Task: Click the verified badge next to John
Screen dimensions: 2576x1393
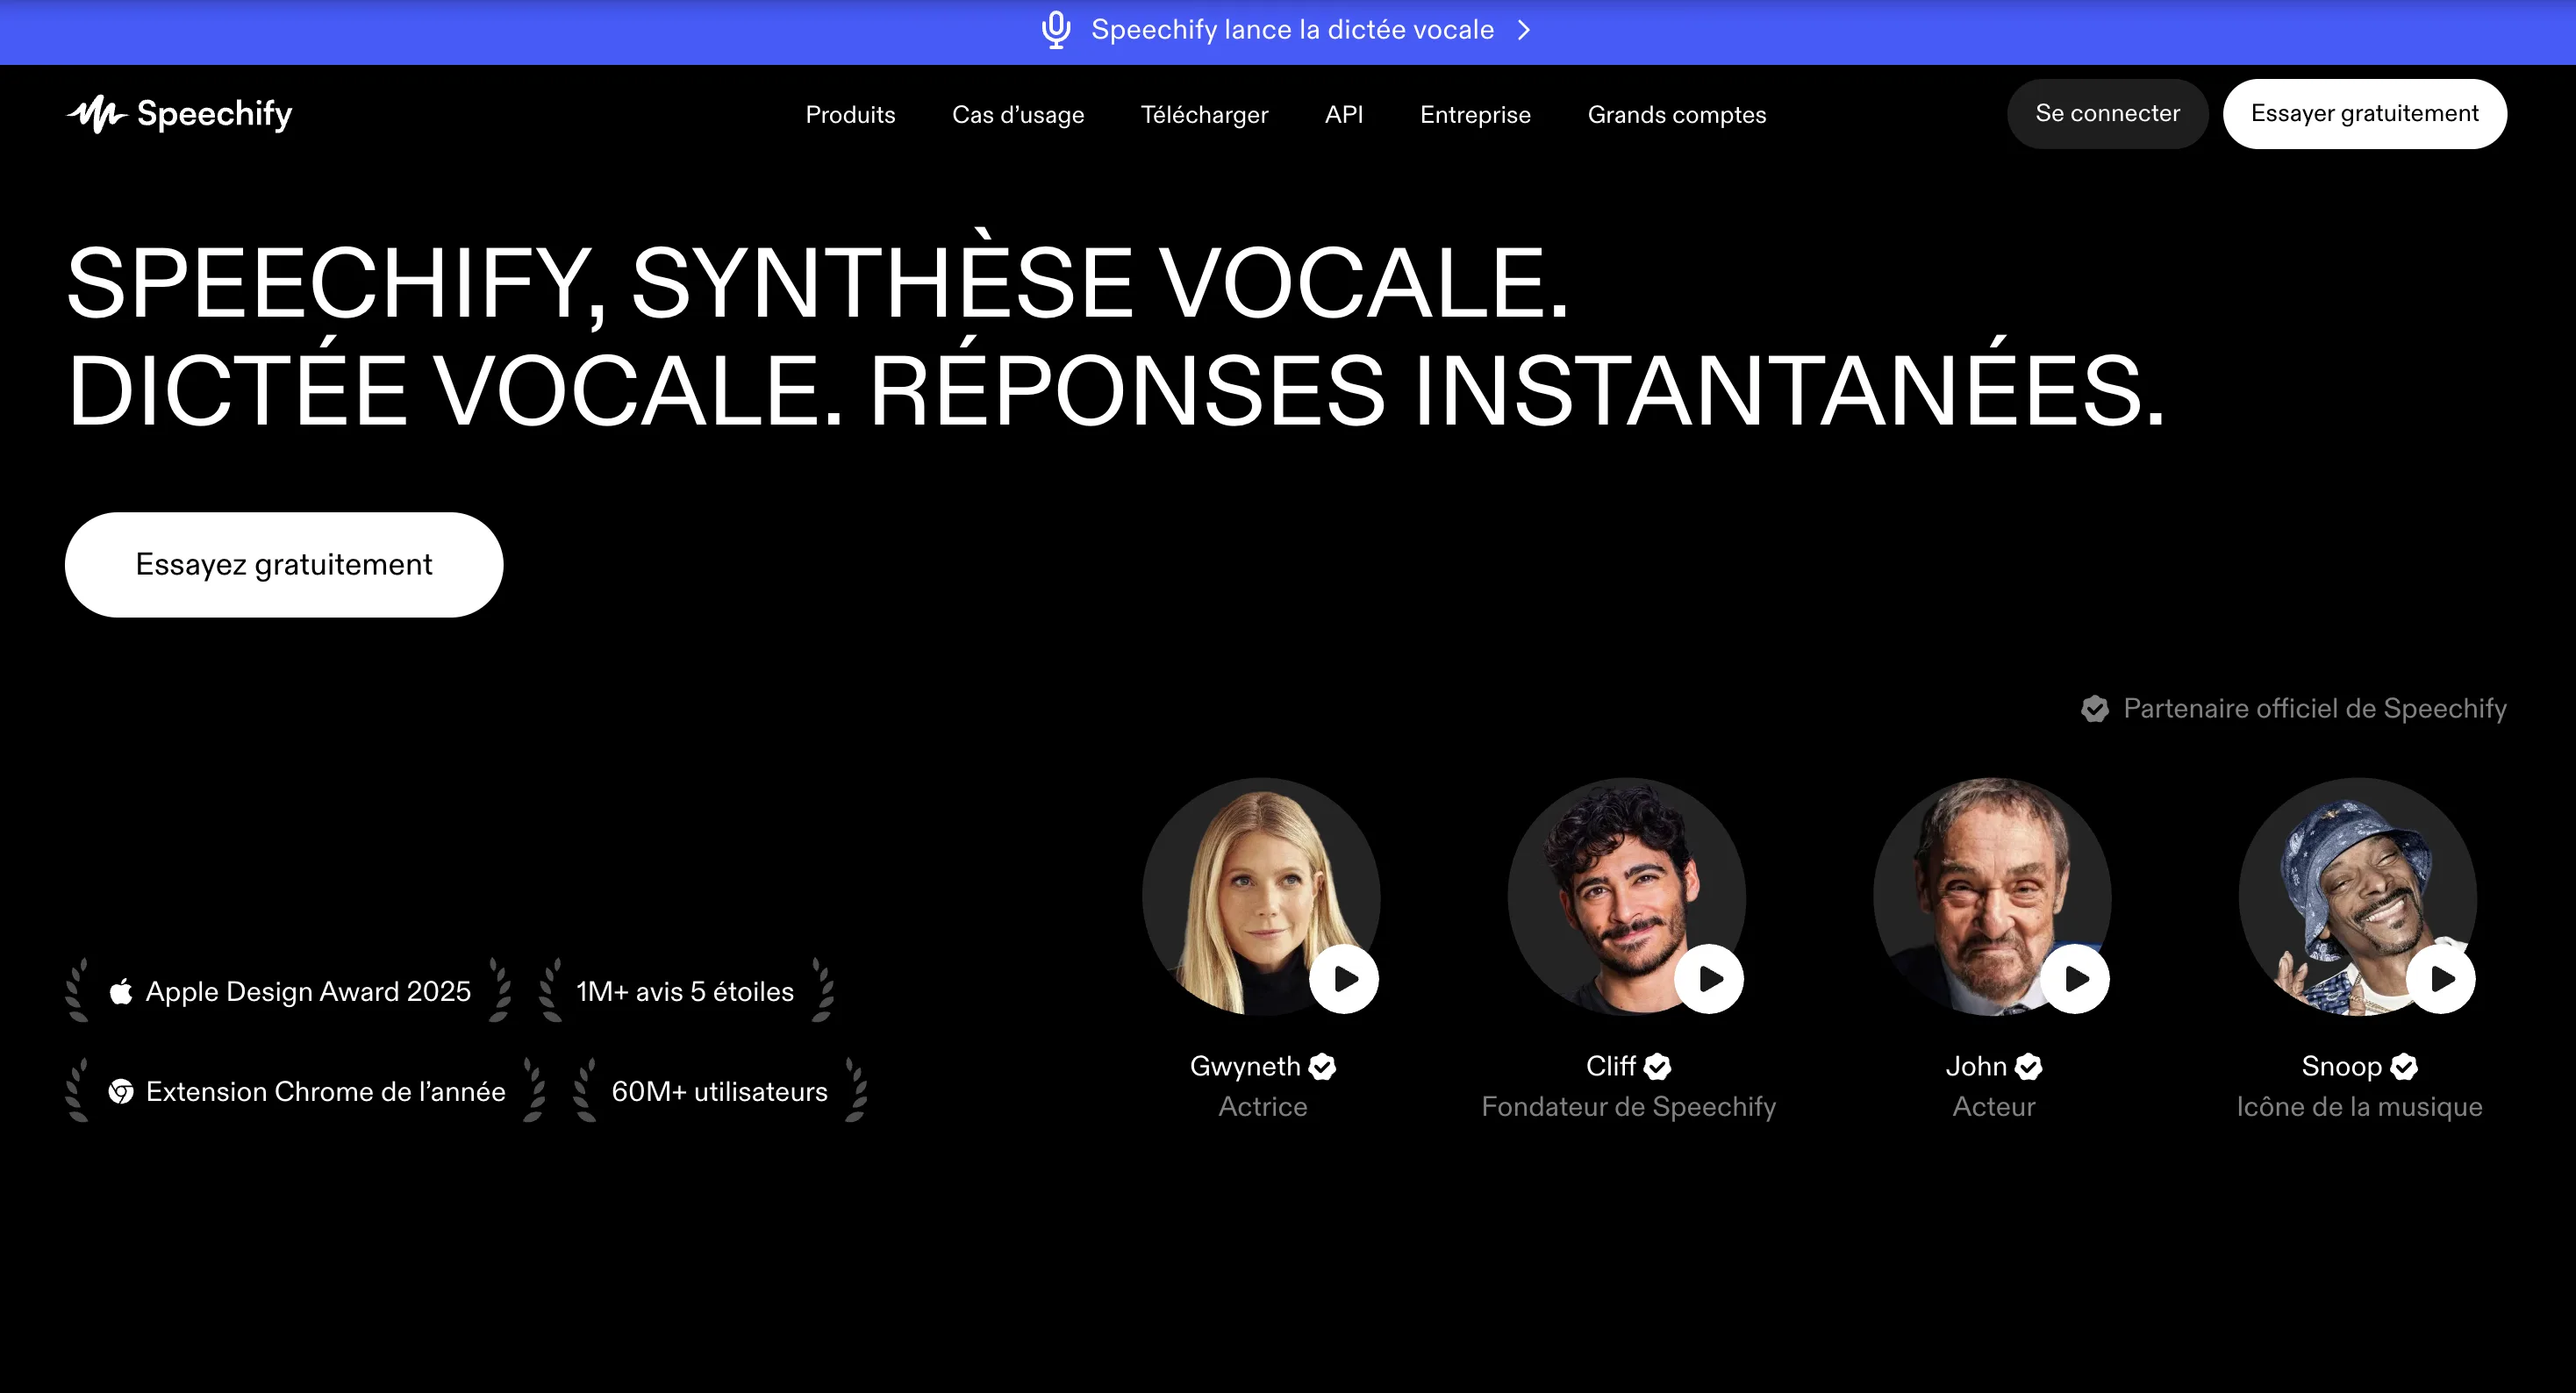Action: pyautogui.click(x=2028, y=1067)
